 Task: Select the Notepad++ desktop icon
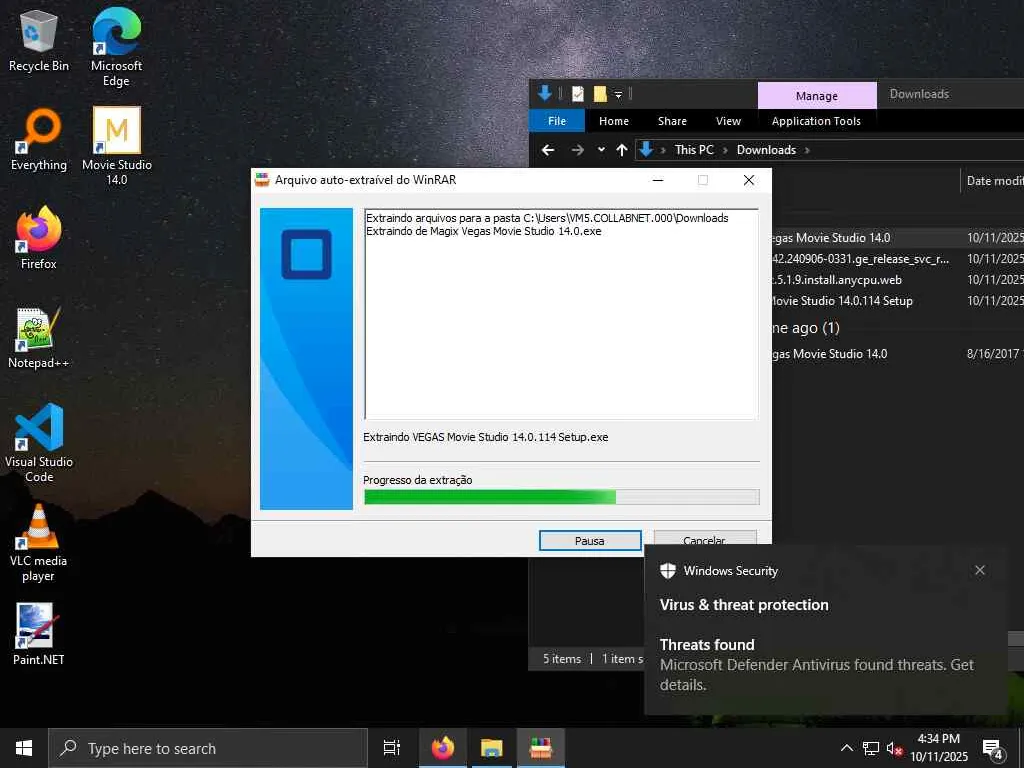coord(39,338)
